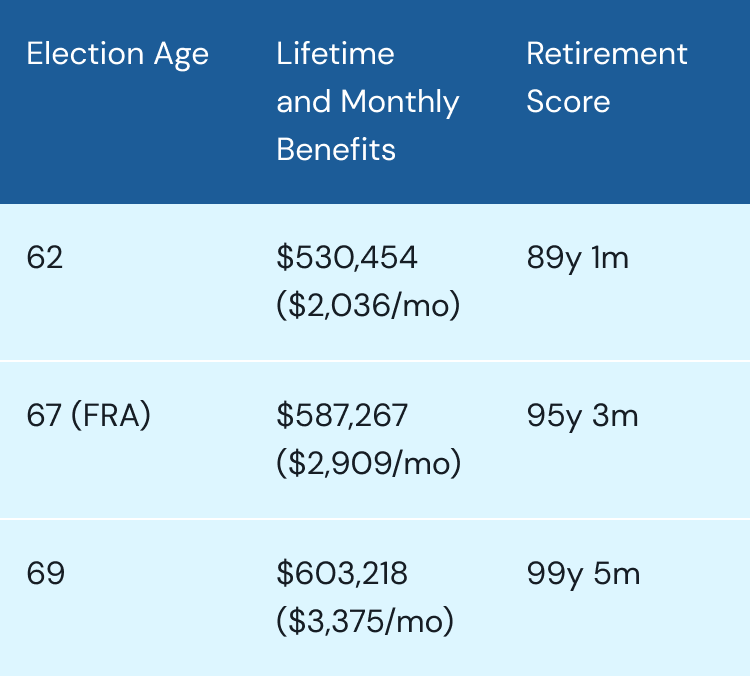Select the election age 62 cell
Image resolution: width=750 pixels, height=676 pixels.
(x=45, y=258)
